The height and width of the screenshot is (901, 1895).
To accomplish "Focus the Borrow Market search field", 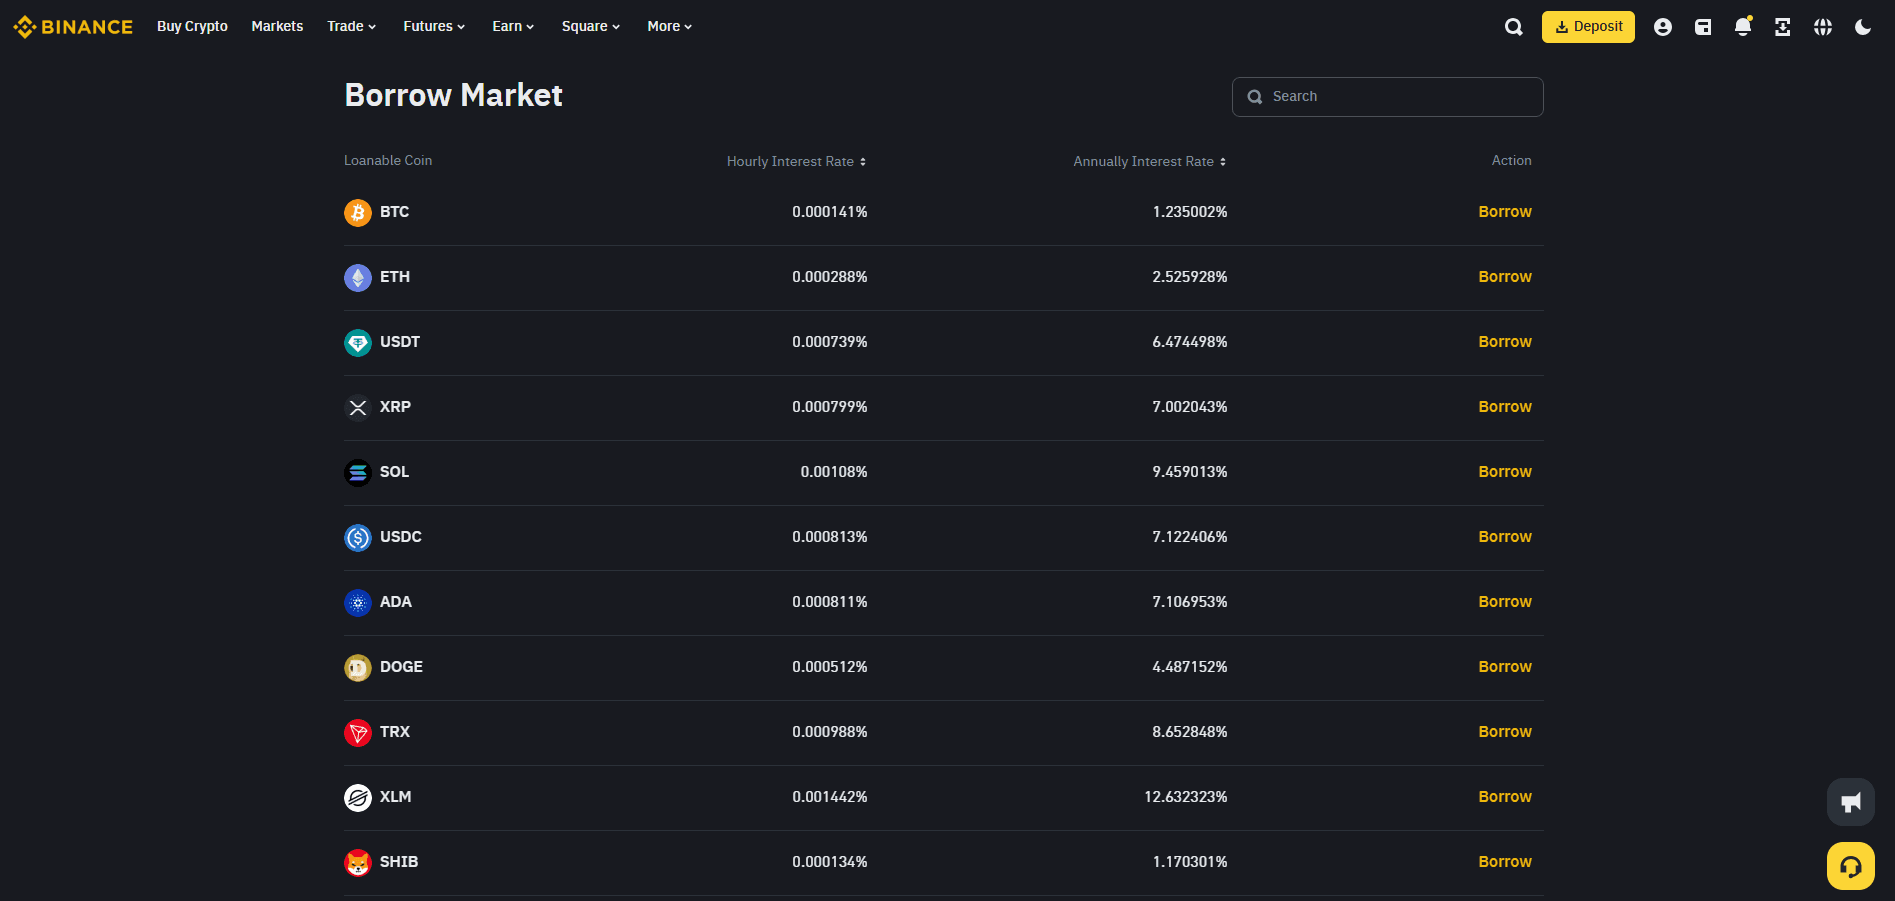I will 1387,97.
